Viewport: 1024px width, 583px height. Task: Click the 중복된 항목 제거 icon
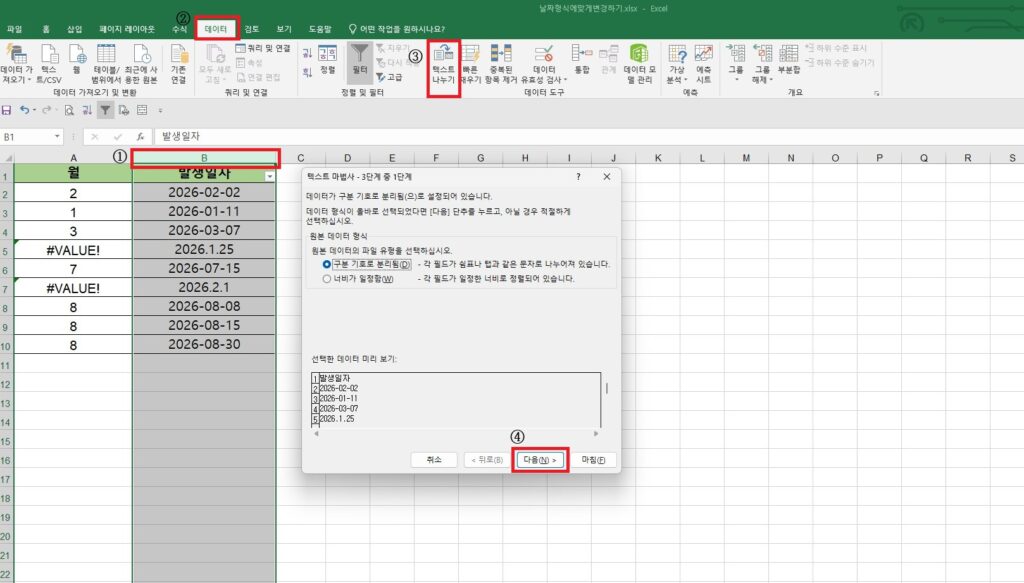tap(501, 63)
